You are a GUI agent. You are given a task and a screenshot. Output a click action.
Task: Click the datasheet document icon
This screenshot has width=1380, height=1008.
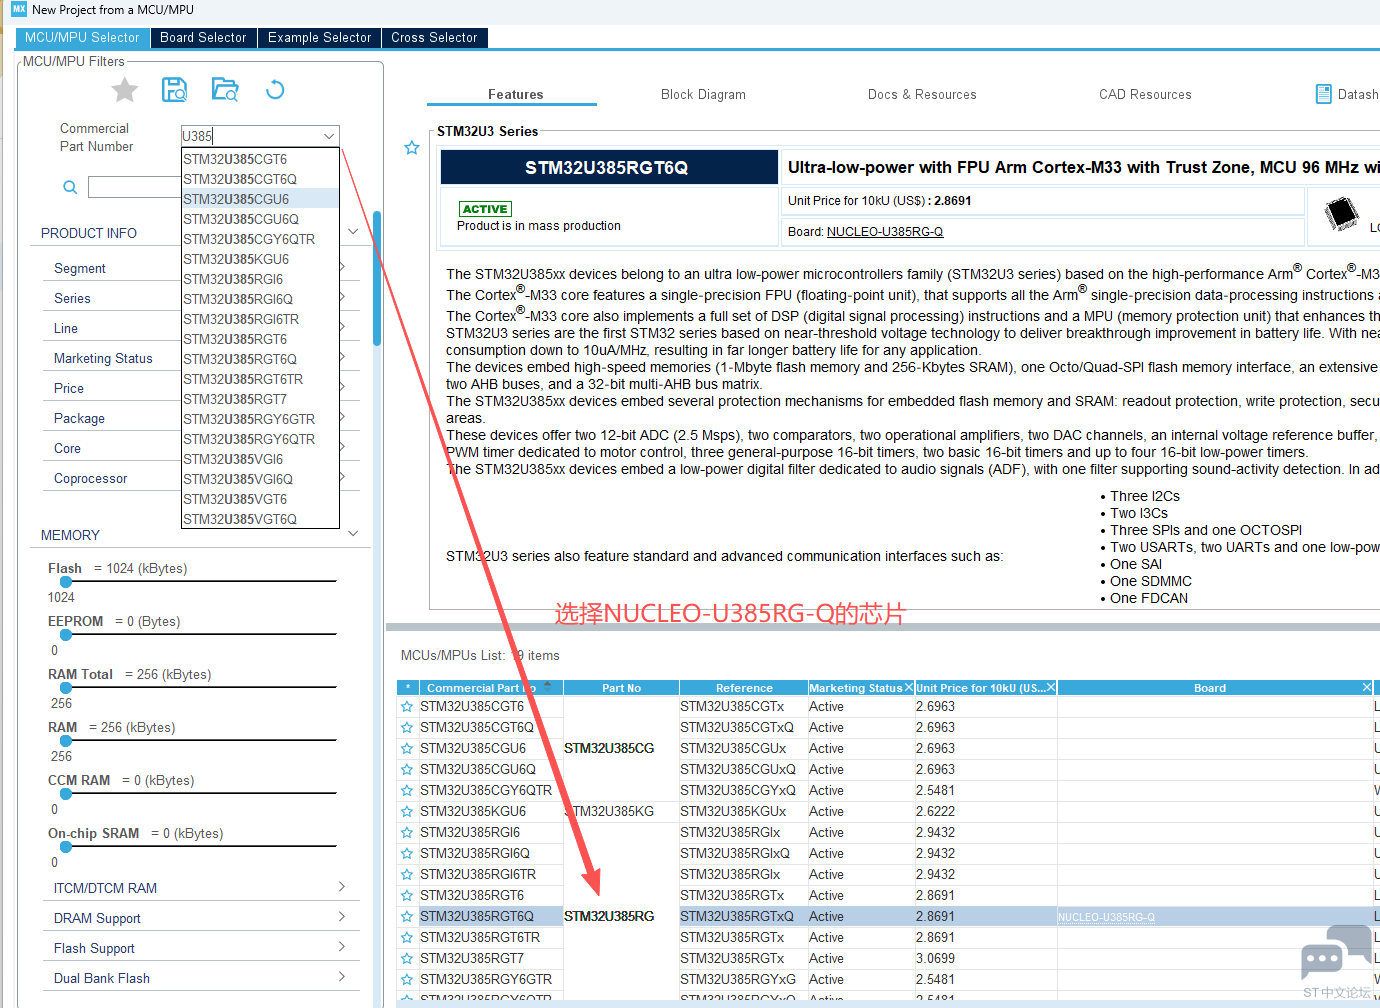pos(1323,94)
